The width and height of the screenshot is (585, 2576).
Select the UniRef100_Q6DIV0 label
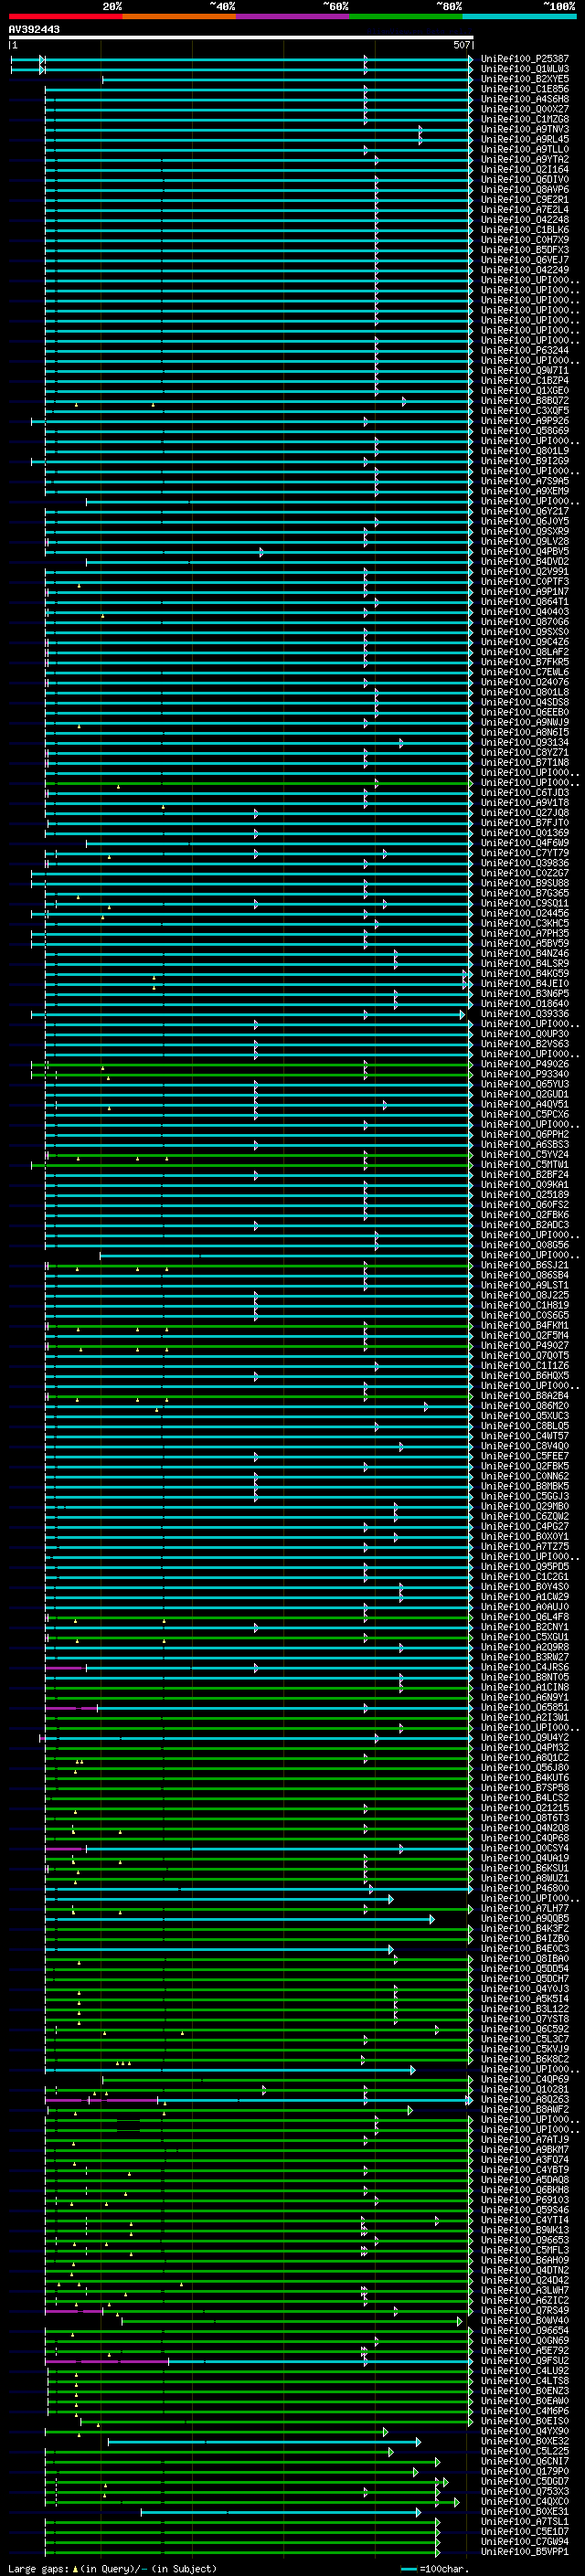[x=525, y=180]
